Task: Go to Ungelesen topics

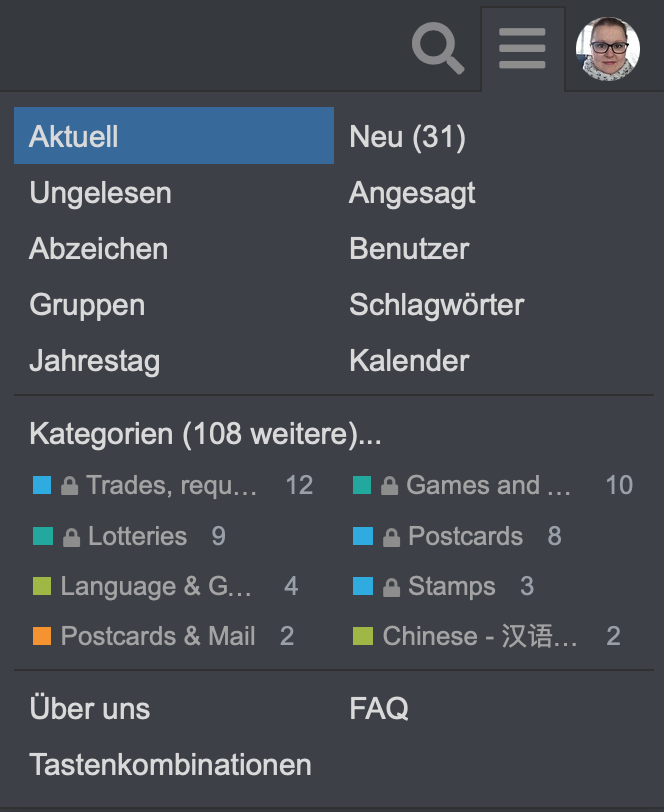Action: [100, 192]
